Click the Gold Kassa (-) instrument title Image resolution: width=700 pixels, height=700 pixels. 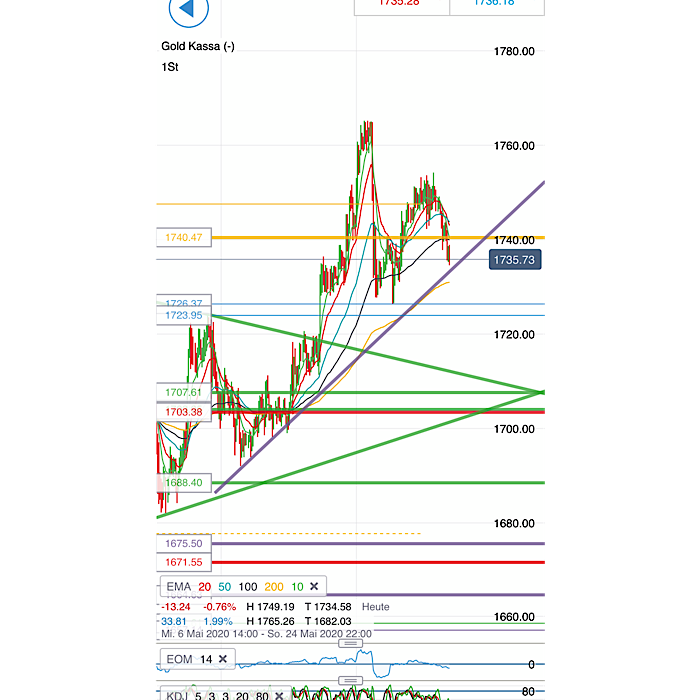pyautogui.click(x=198, y=46)
